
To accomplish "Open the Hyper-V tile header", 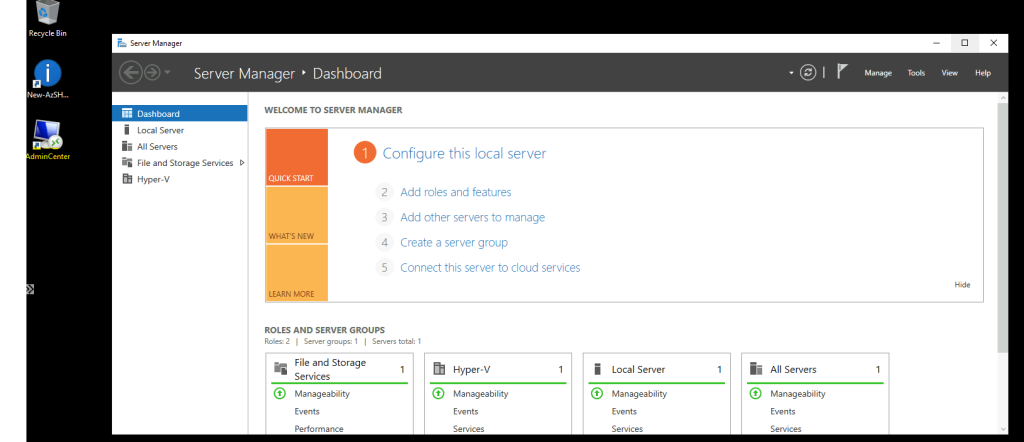I will coord(498,370).
